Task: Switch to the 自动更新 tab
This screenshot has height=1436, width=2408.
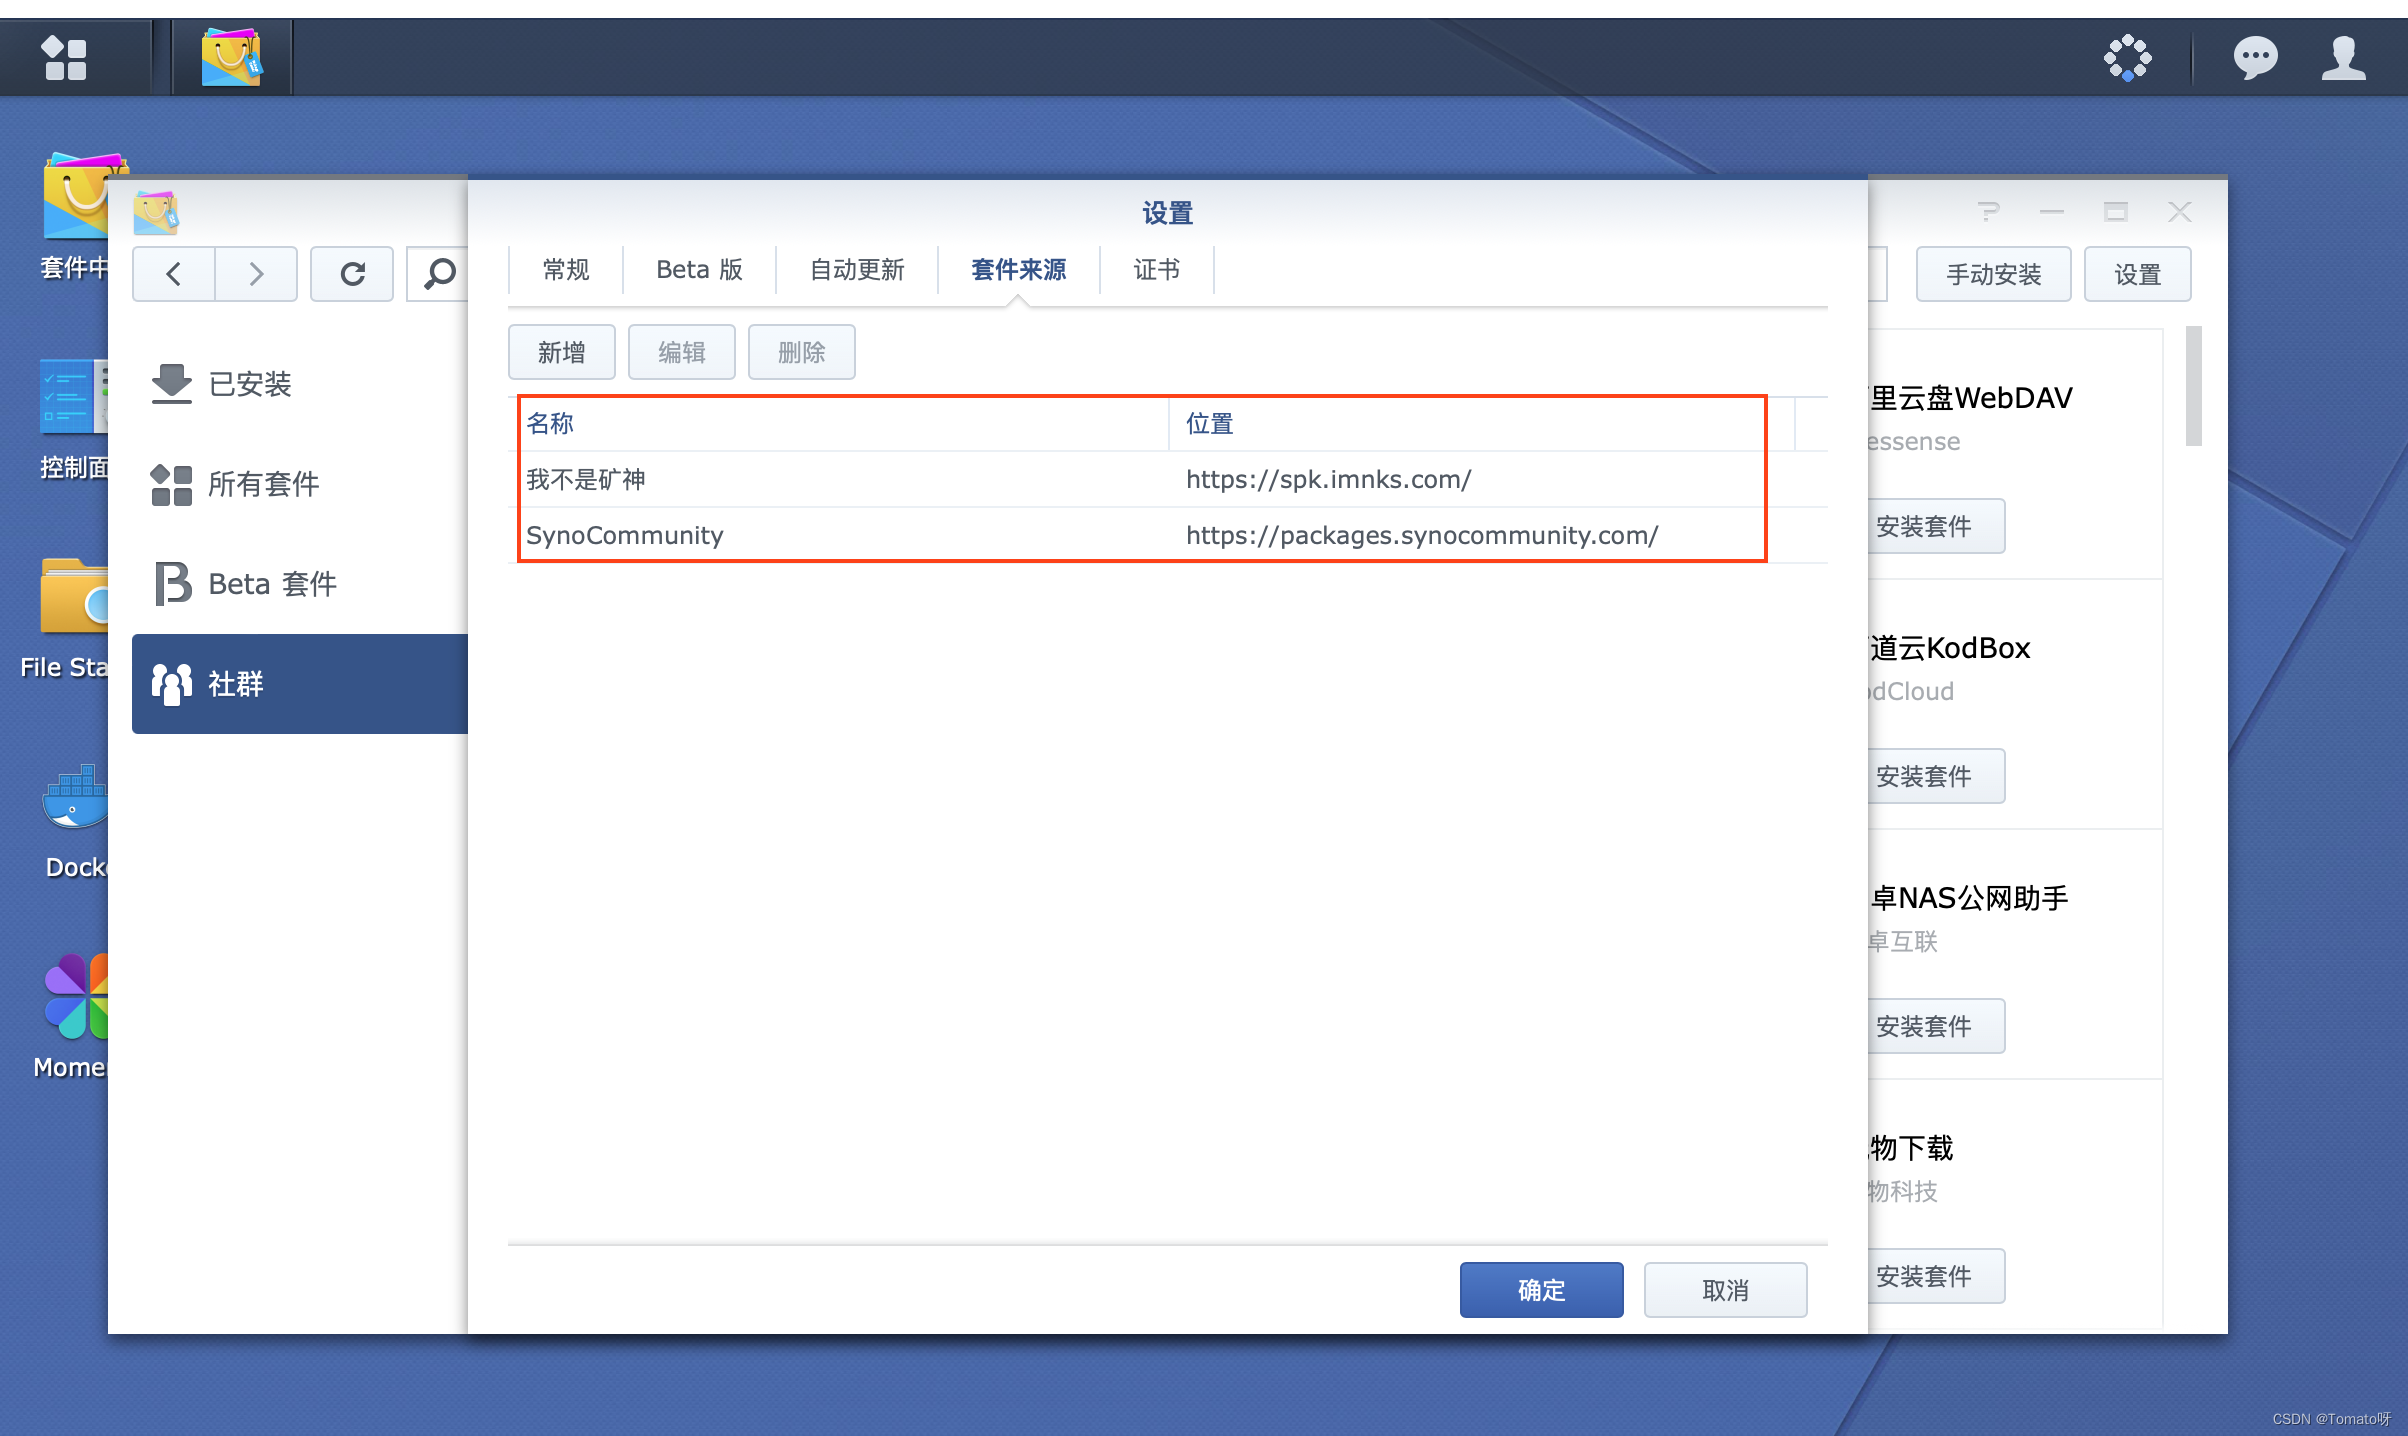Action: click(856, 270)
